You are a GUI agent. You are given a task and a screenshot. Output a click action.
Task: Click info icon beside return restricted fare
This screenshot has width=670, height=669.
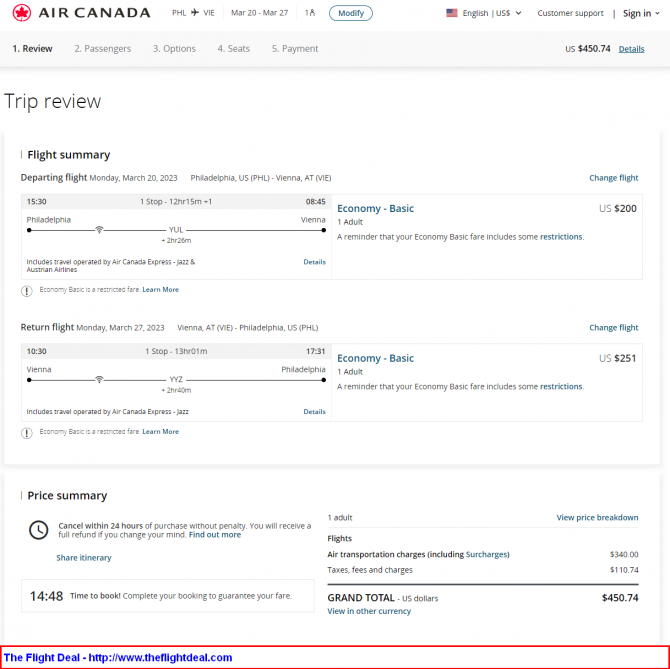pyautogui.click(x=27, y=432)
